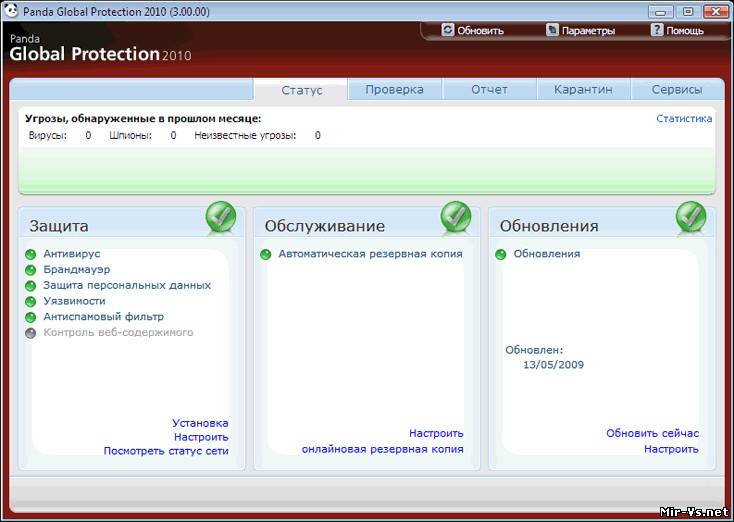Click green status dot beside Брандмауэр
This screenshot has width=734, height=522.
tap(30, 270)
